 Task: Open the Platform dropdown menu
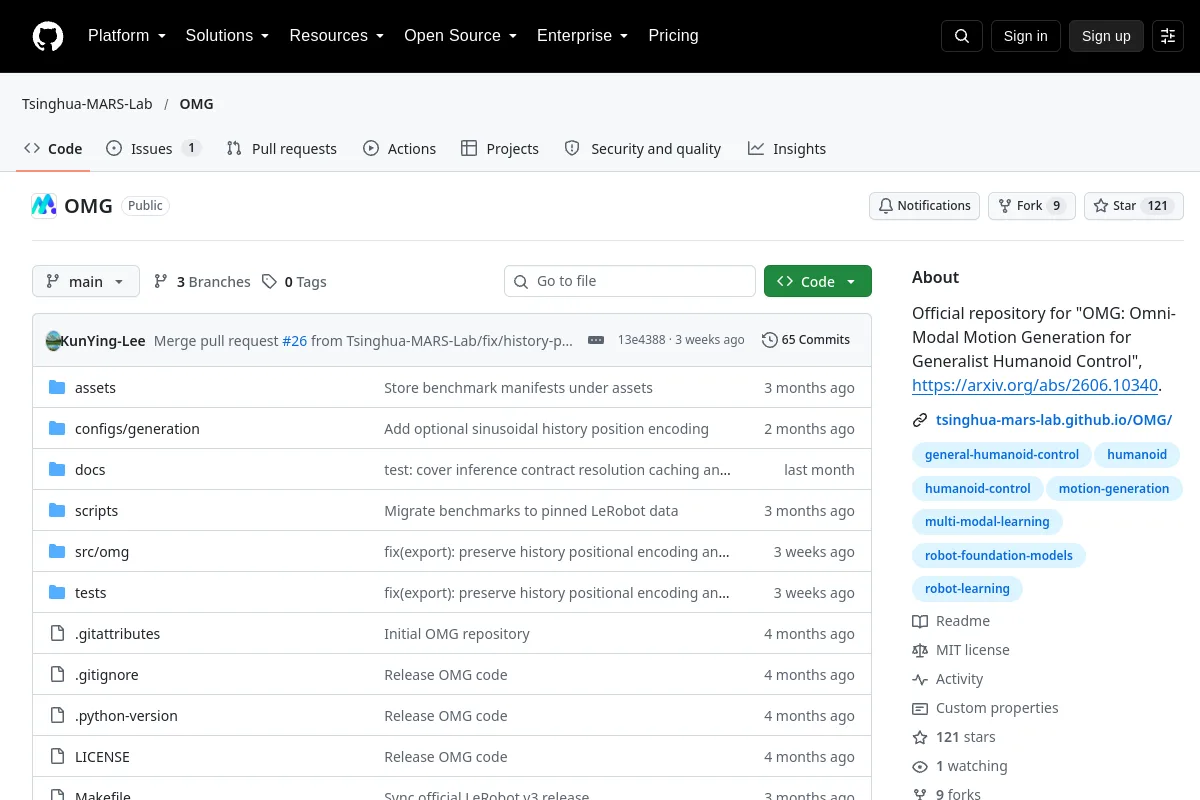(126, 36)
